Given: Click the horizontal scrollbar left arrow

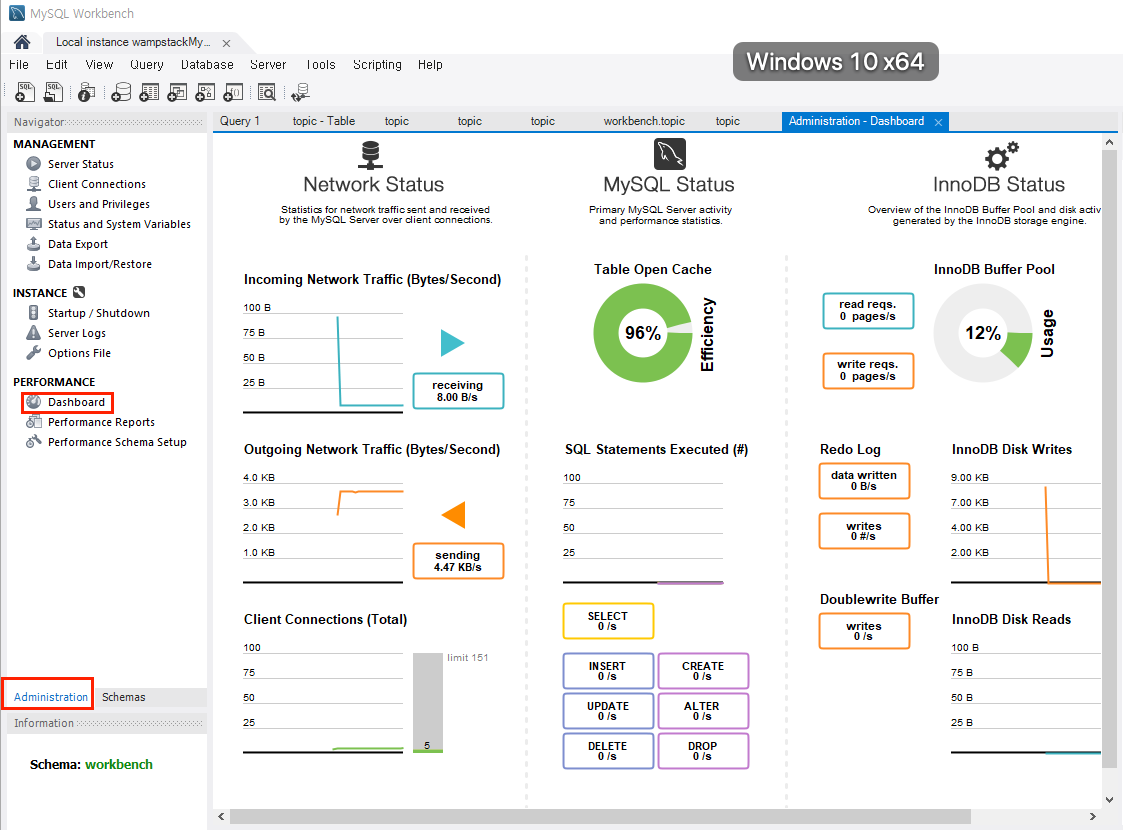Looking at the screenshot, I should (x=221, y=816).
